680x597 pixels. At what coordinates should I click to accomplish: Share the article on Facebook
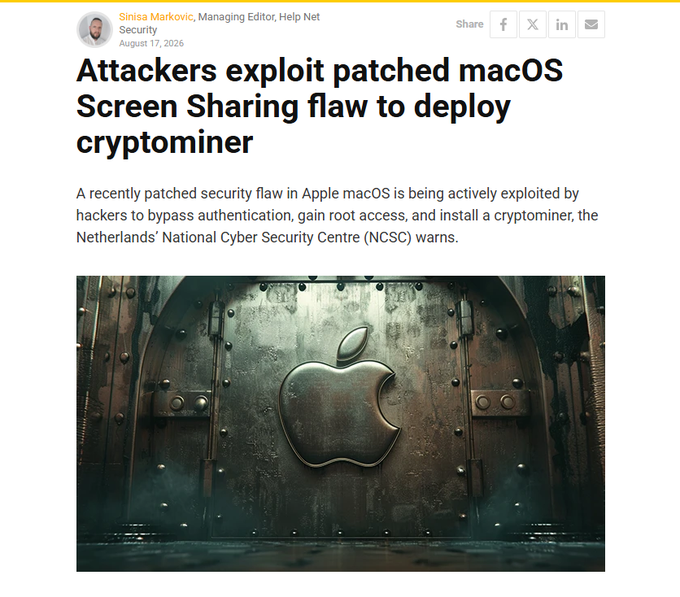503,24
